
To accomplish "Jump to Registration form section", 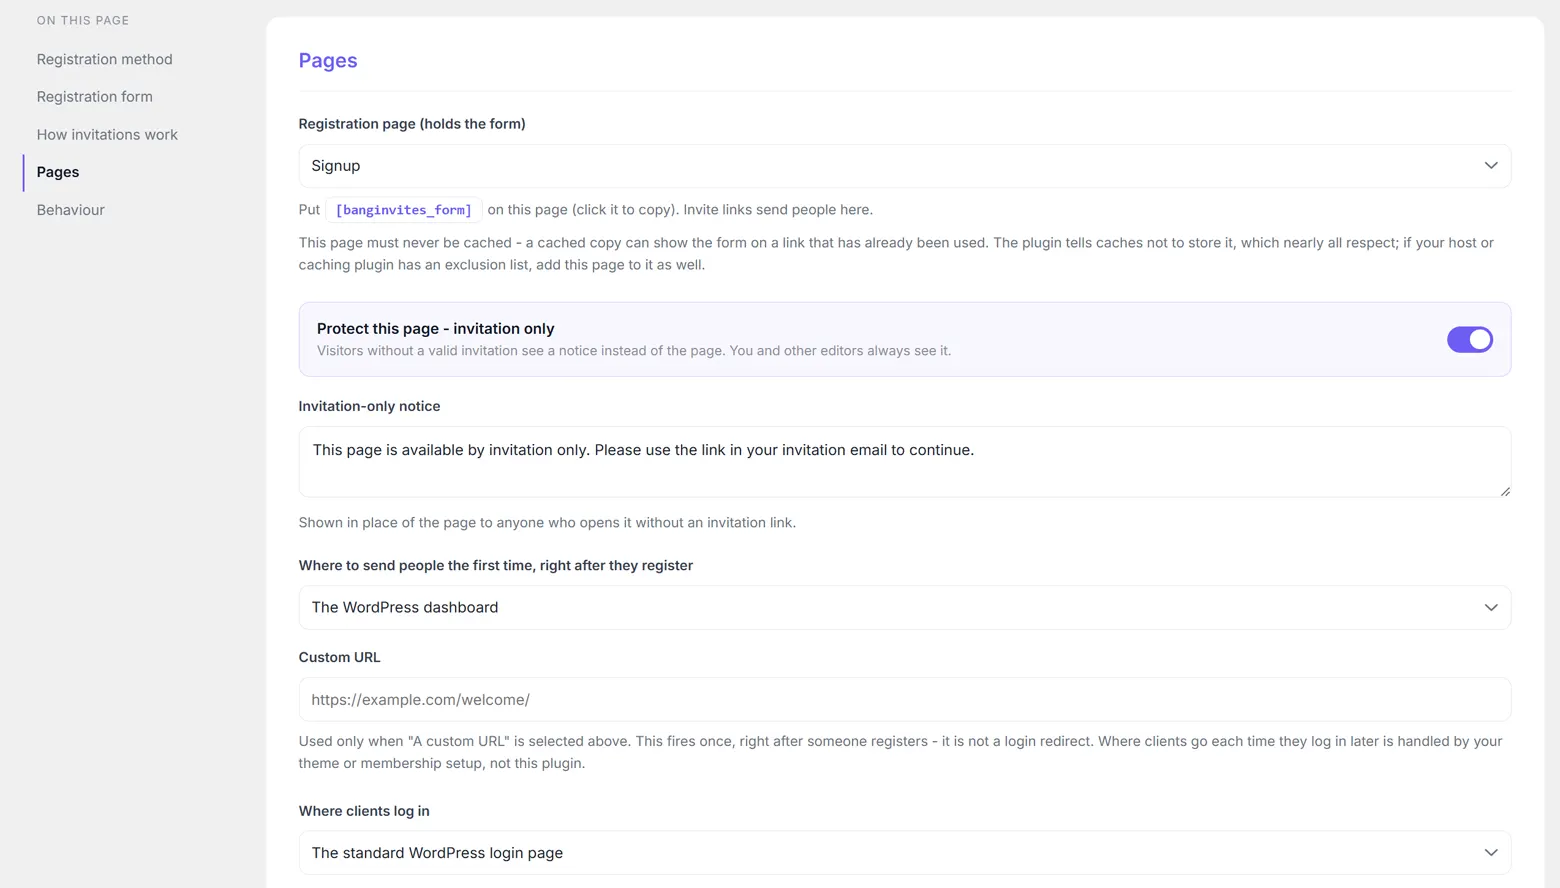I will pyautogui.click(x=95, y=97).
